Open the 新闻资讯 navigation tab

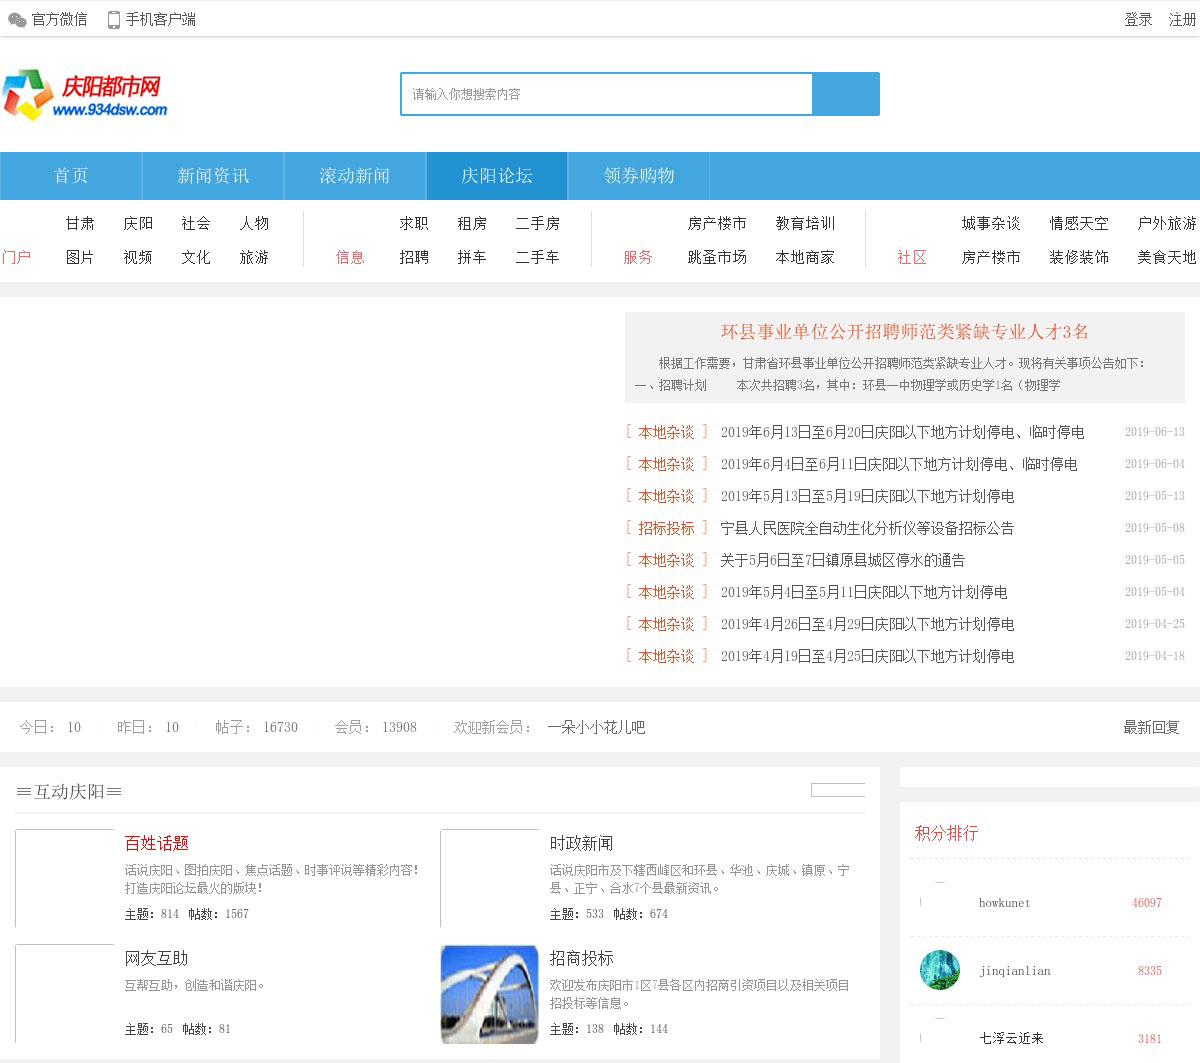(213, 176)
